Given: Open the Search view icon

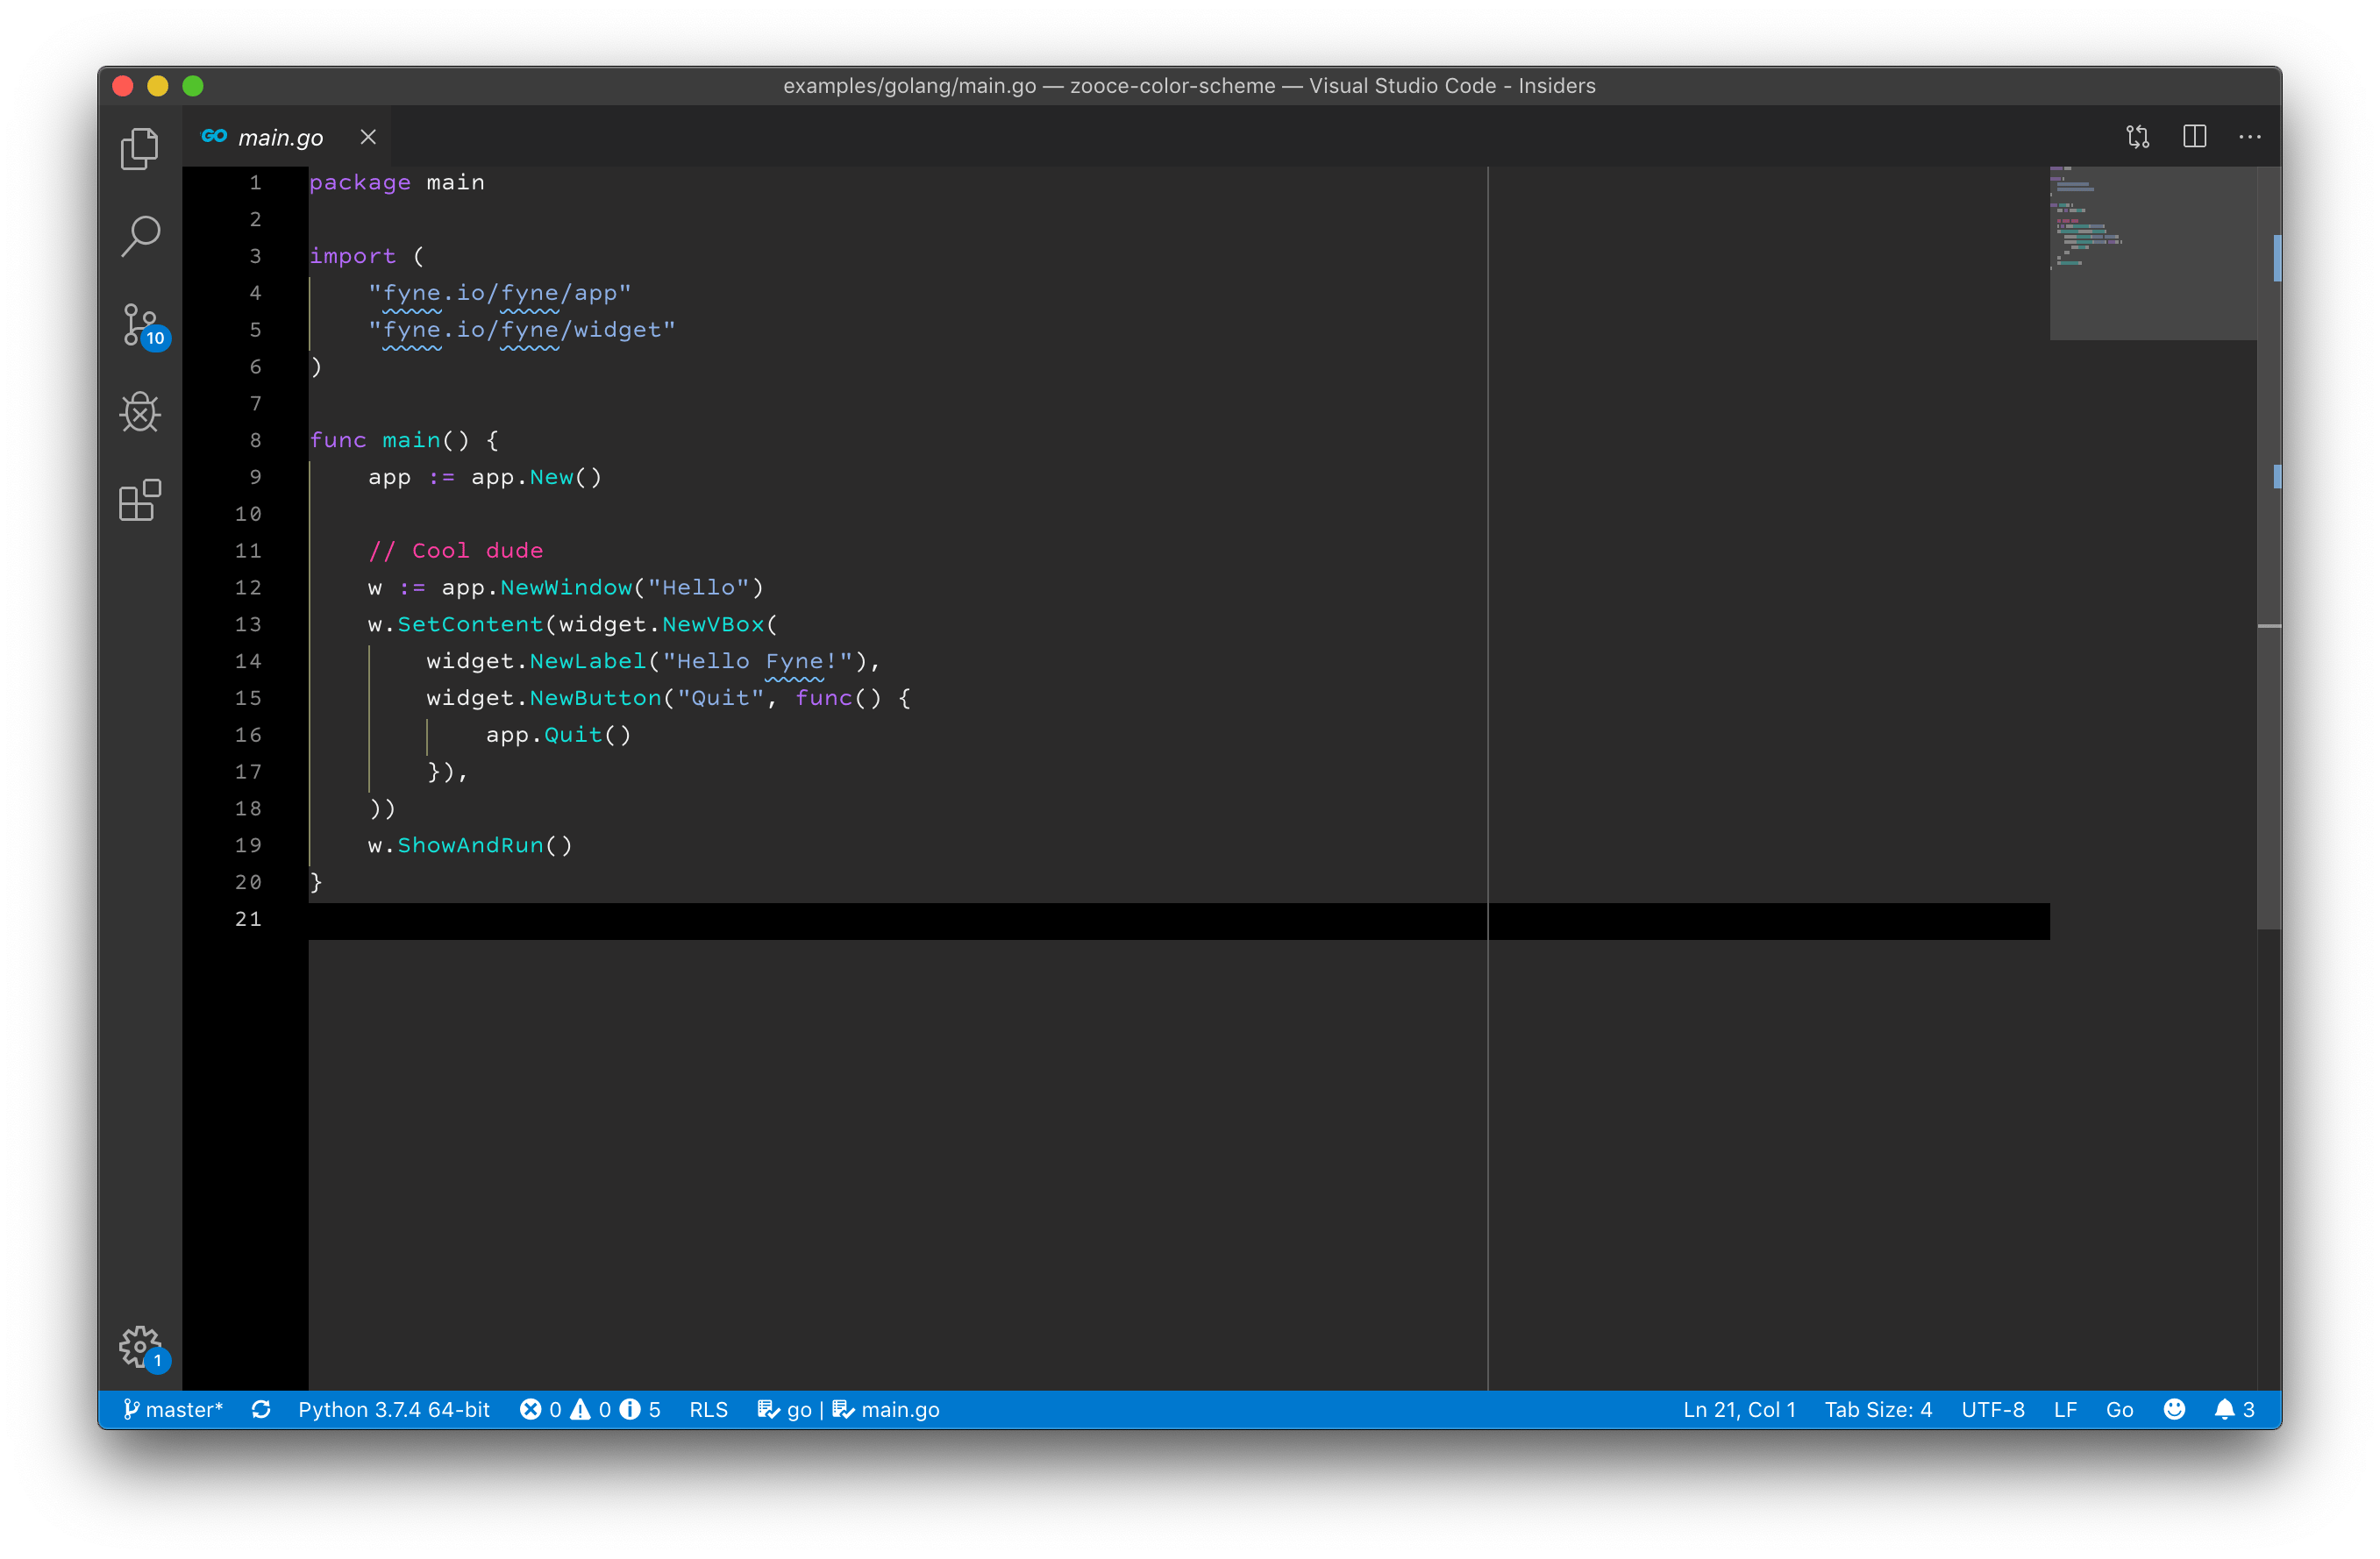Looking at the screenshot, I should pyautogui.click(x=140, y=237).
